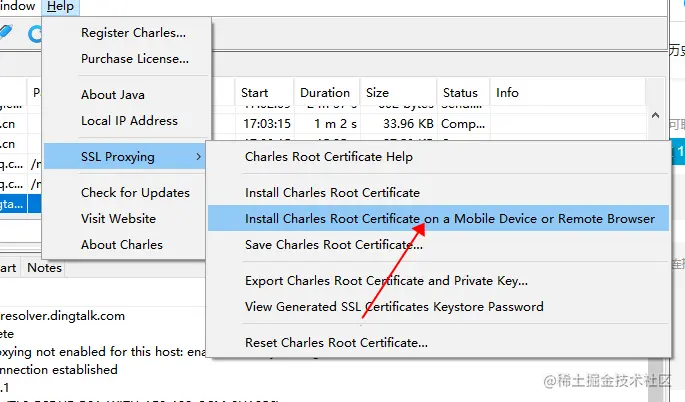Viewport: 685px width, 402px height.
Task: Choose Reset Charles Root Certificate…
Action: [336, 343]
